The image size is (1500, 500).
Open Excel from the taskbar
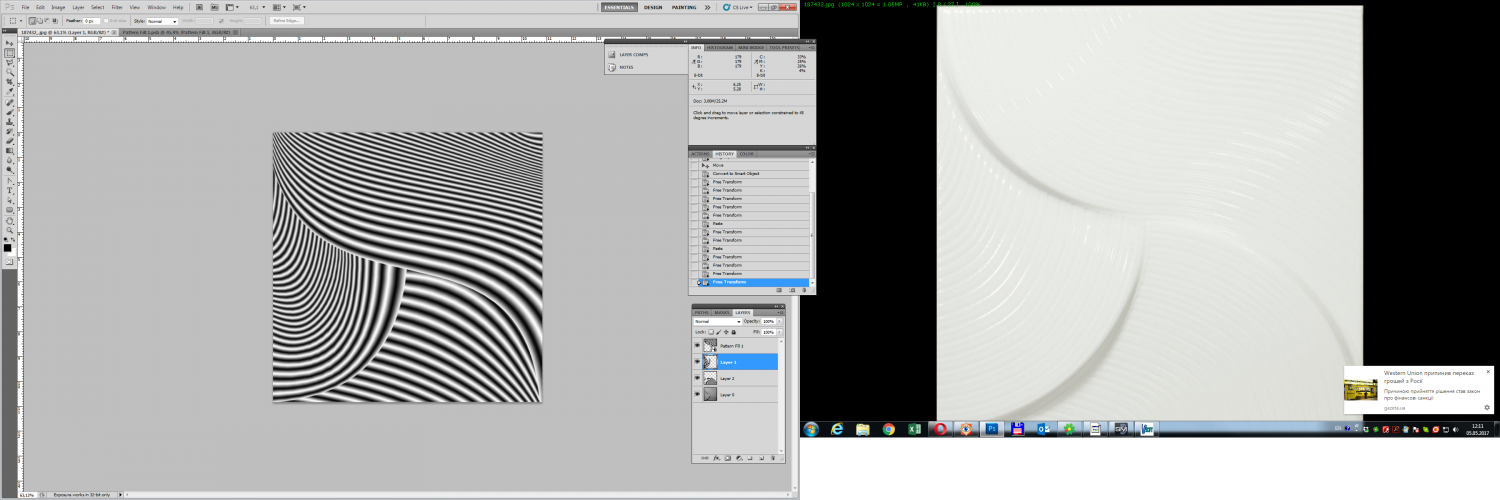(x=913, y=429)
